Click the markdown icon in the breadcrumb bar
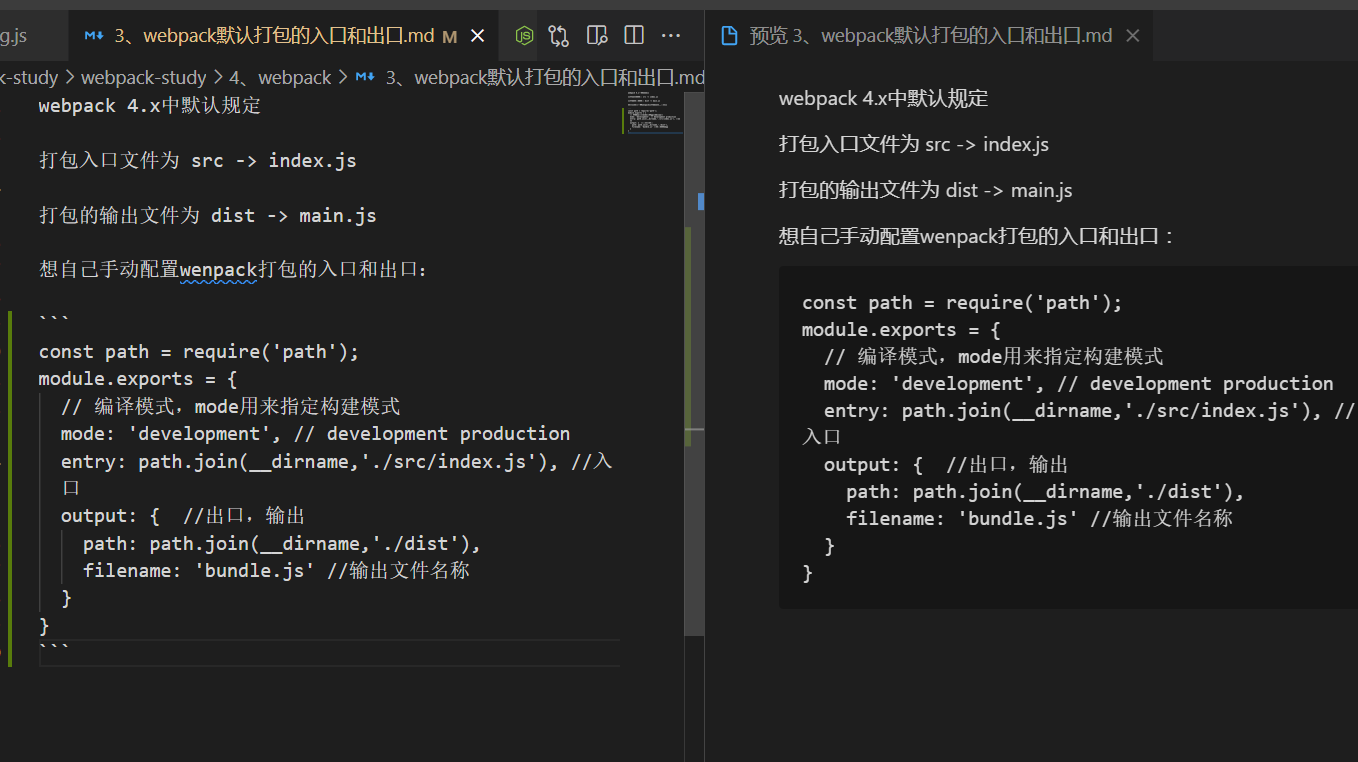This screenshot has width=1358, height=762. [364, 77]
